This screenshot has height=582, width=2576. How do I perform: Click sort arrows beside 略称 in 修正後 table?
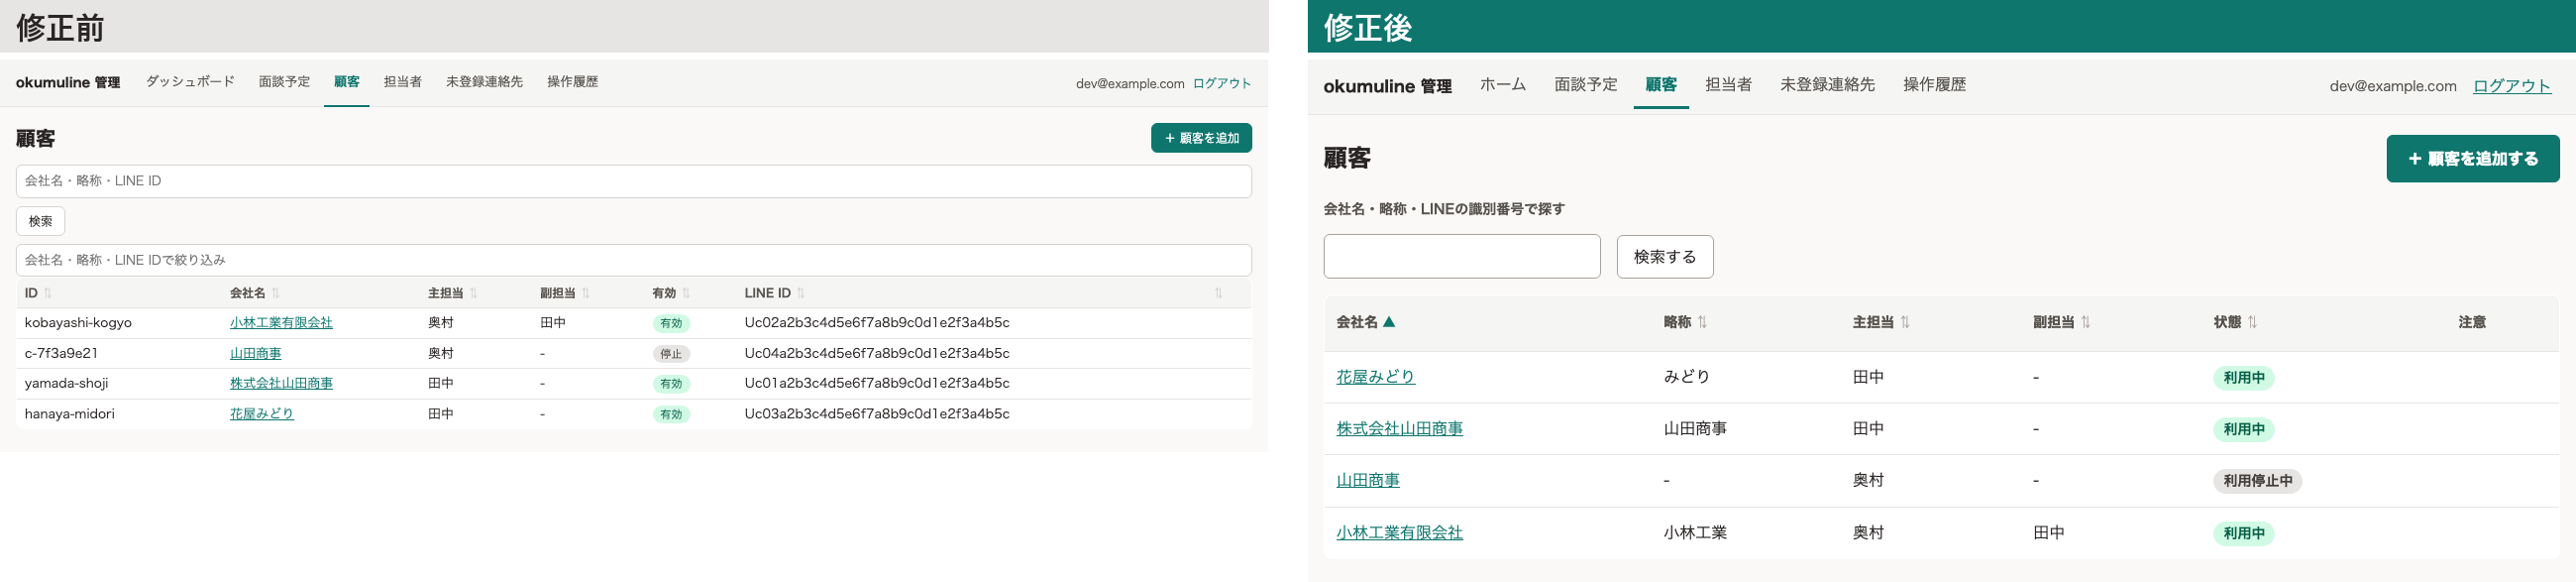1703,322
